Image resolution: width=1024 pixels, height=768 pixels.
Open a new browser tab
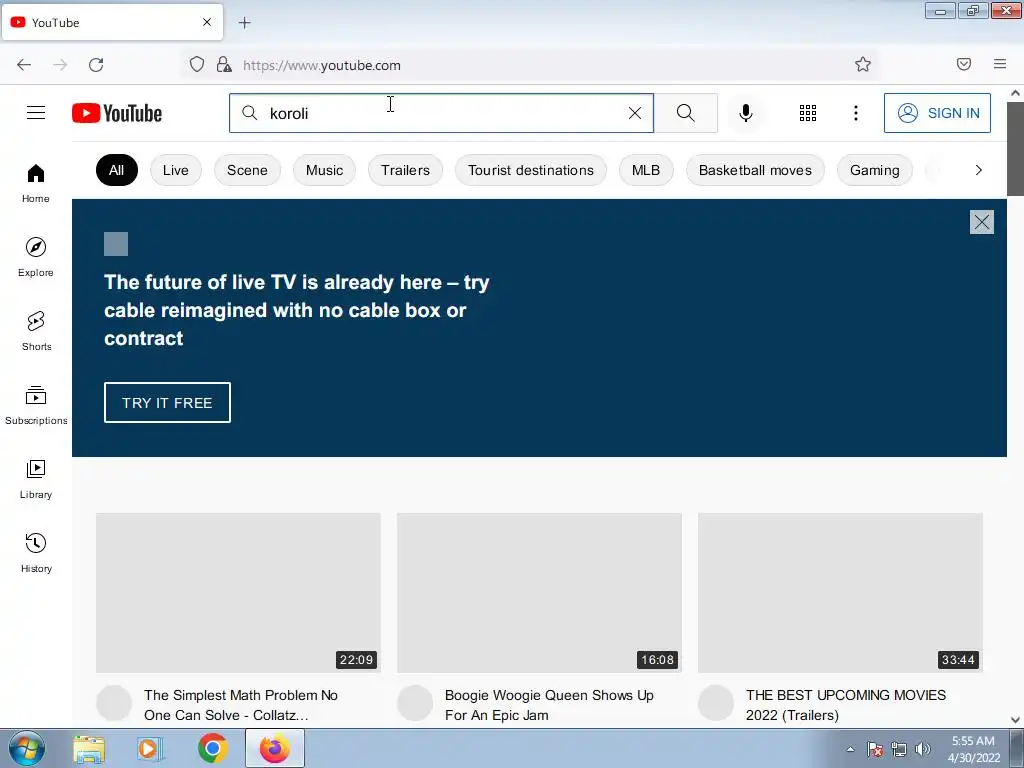click(x=245, y=23)
